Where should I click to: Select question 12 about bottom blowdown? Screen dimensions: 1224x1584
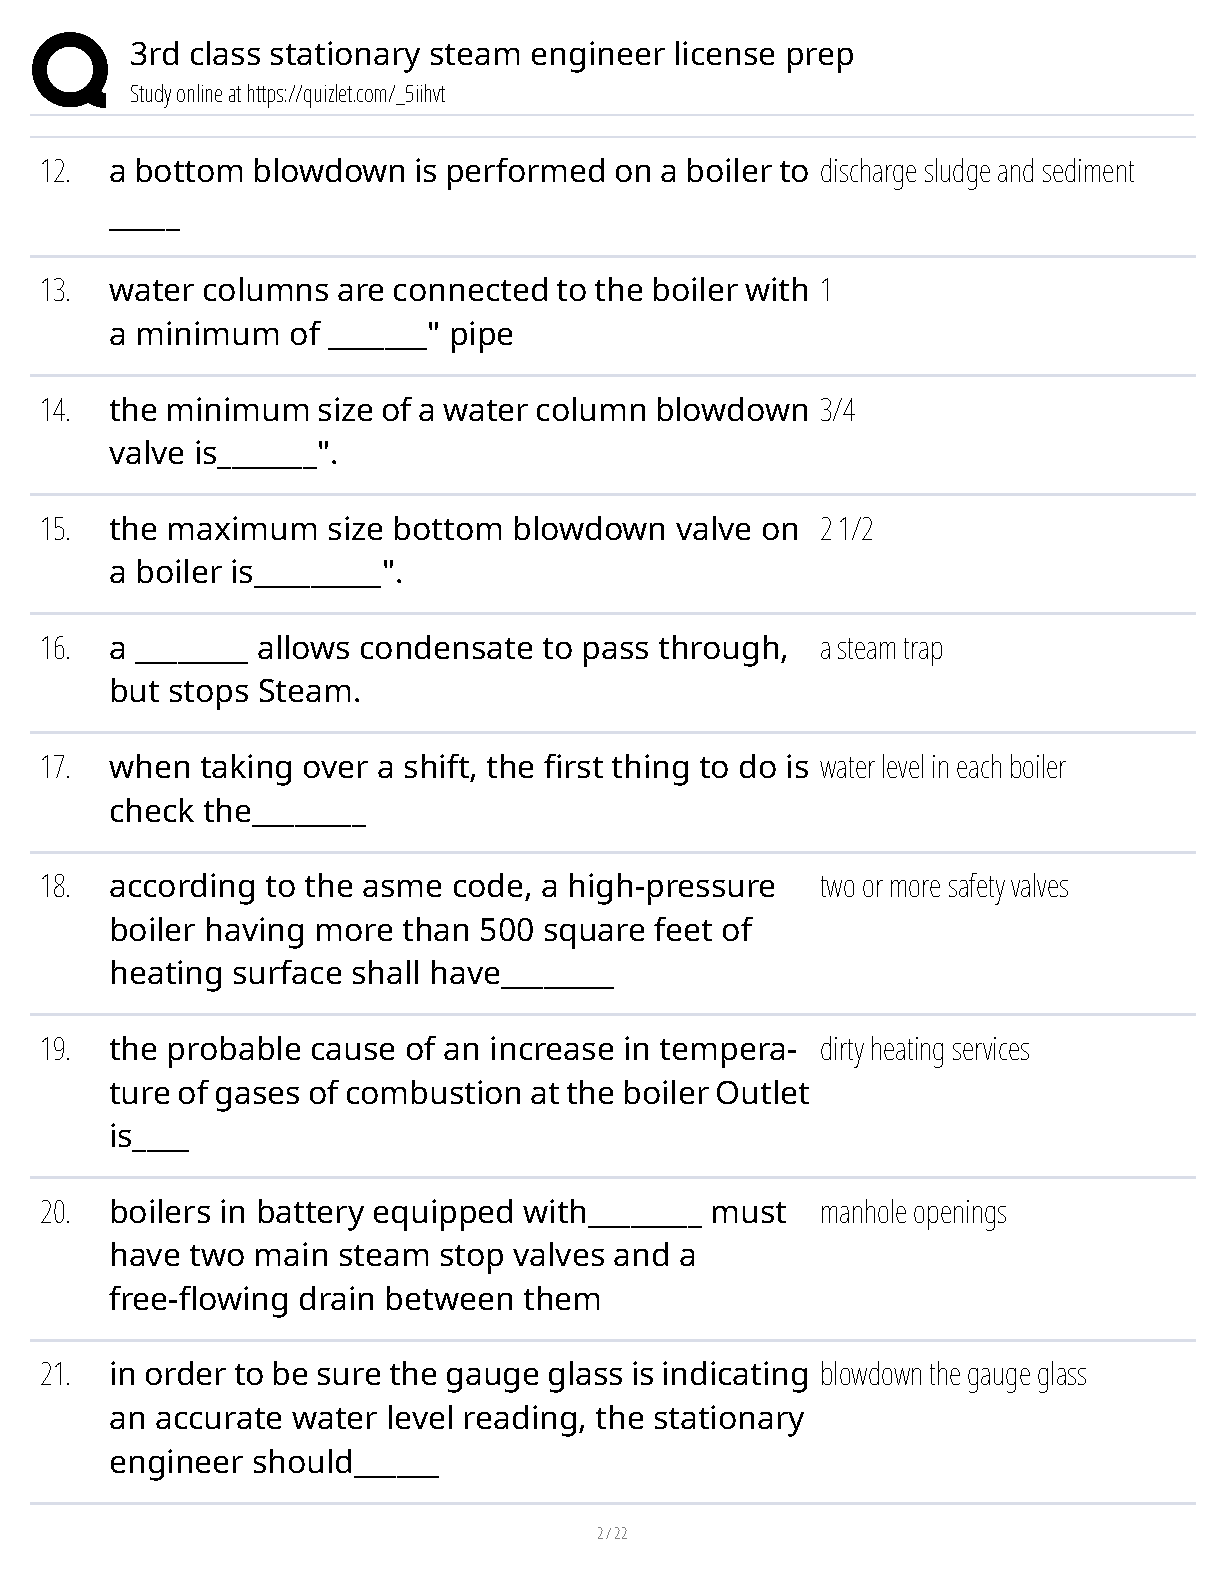(458, 193)
